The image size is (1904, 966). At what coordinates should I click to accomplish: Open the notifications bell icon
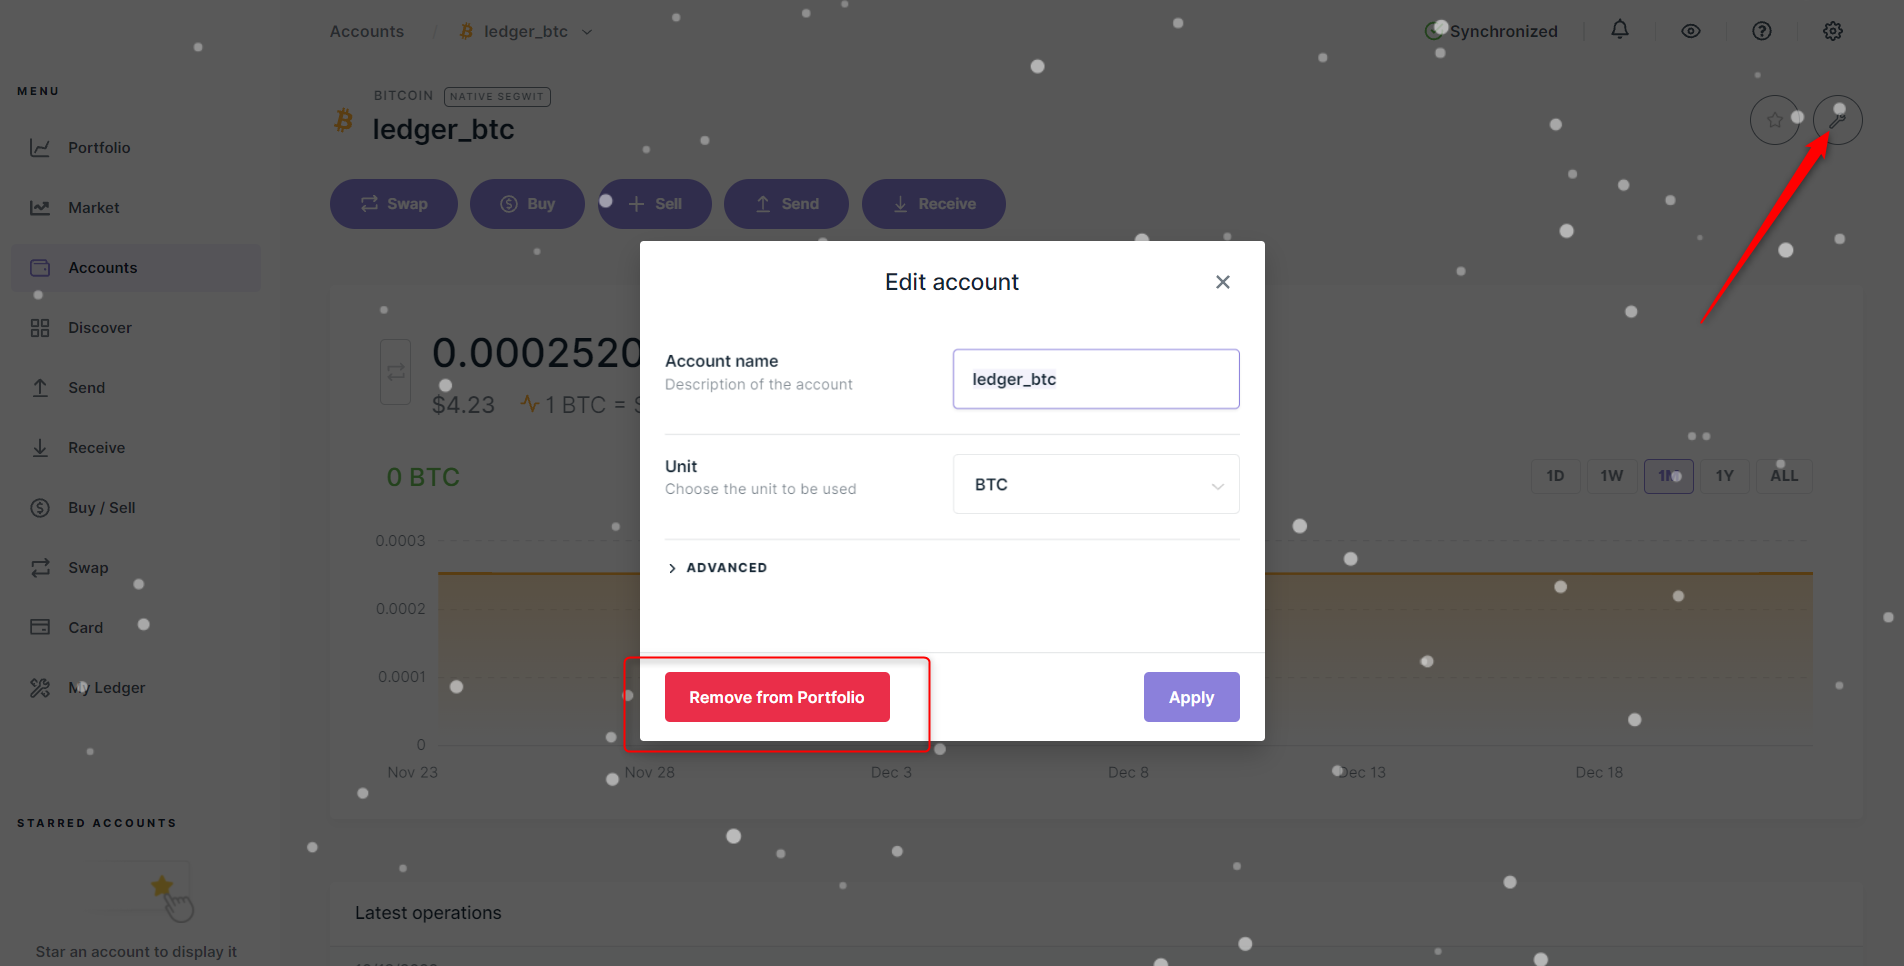point(1620,30)
